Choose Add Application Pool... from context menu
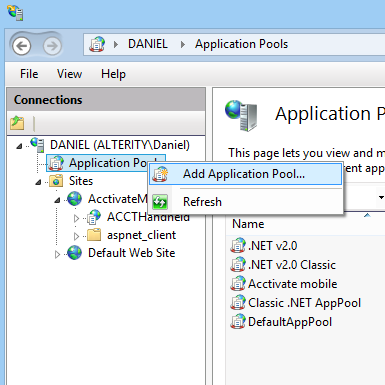The height and width of the screenshot is (385, 385). (246, 174)
